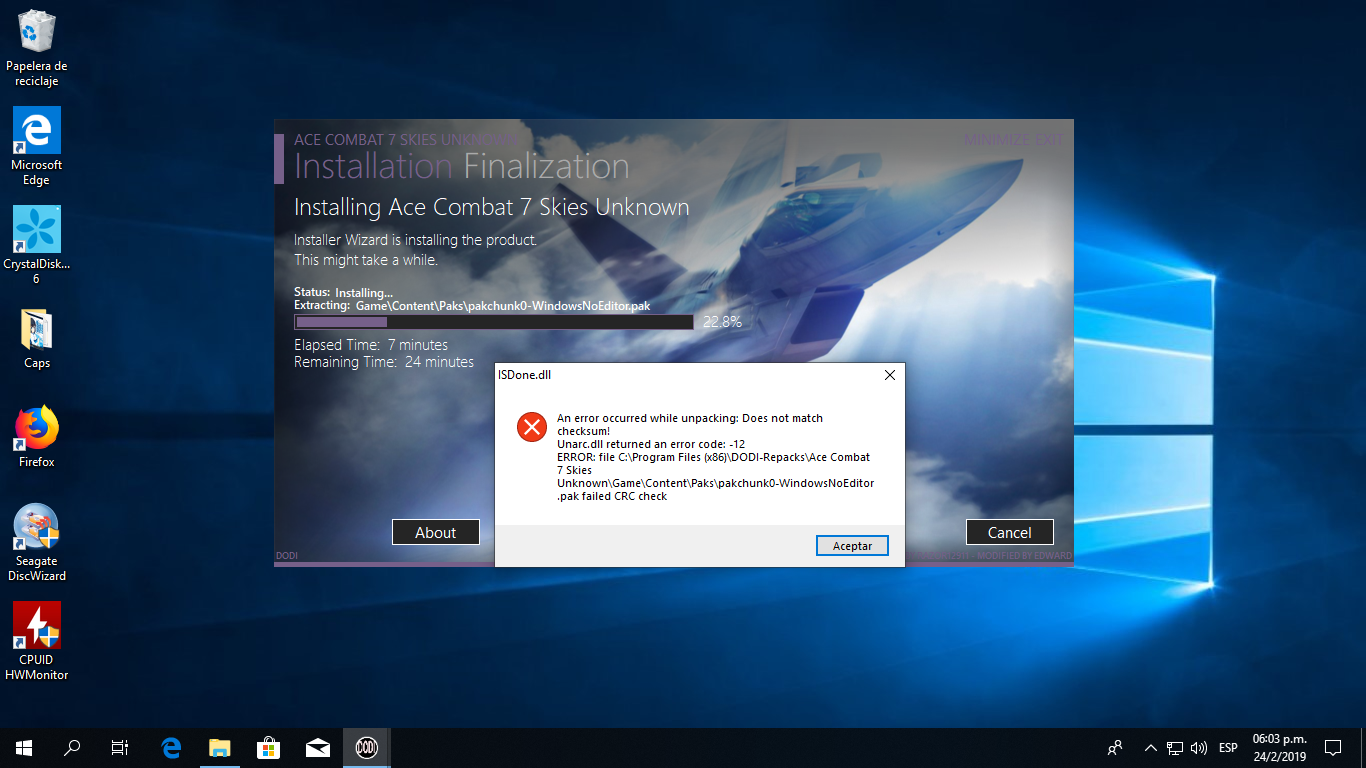Click the EXIT link on the installer
Viewport: 1366px width, 768px height.
(1047, 139)
